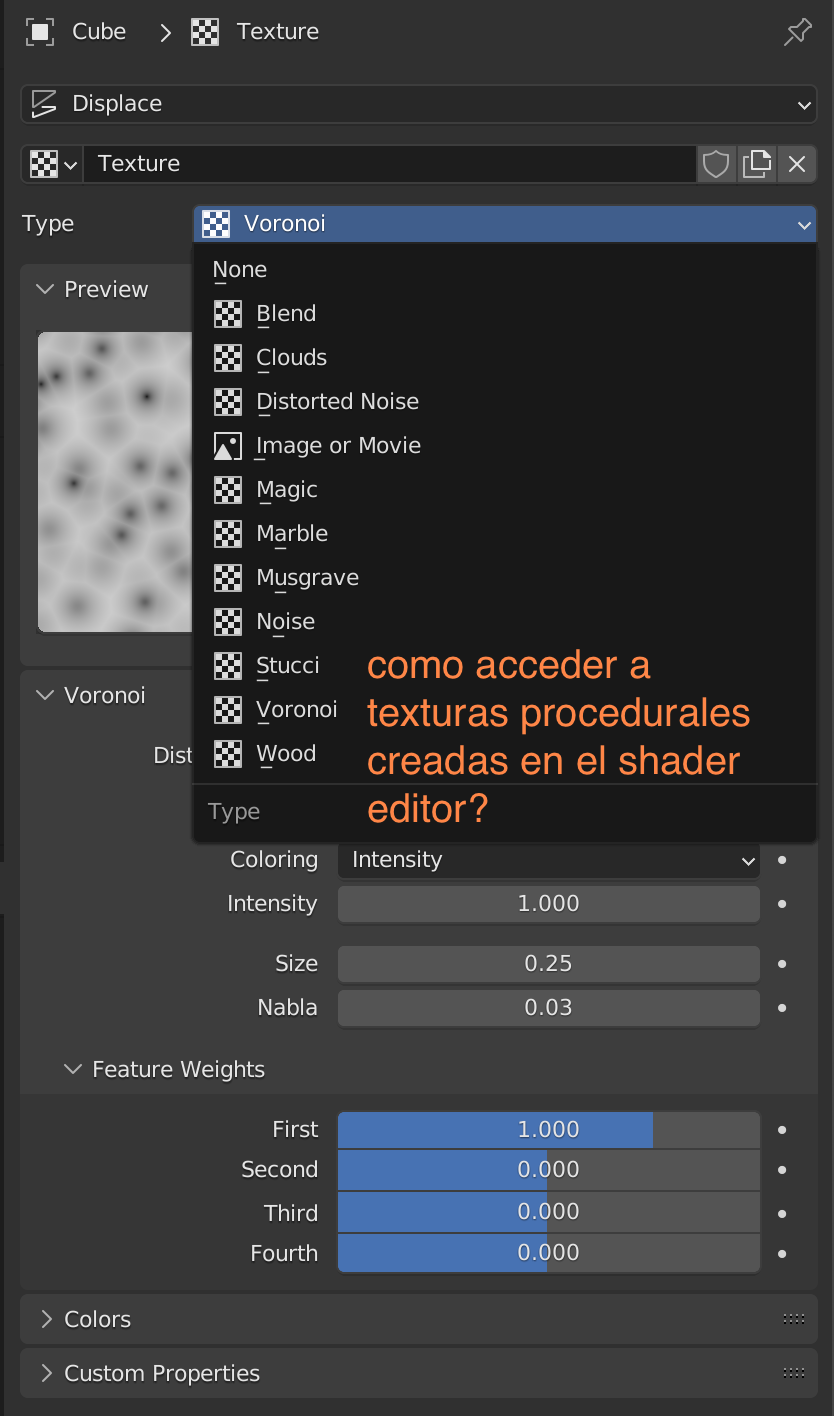The width and height of the screenshot is (834, 1416).
Task: Click the Cube object icon in breadcrumb
Action: coord(40,32)
